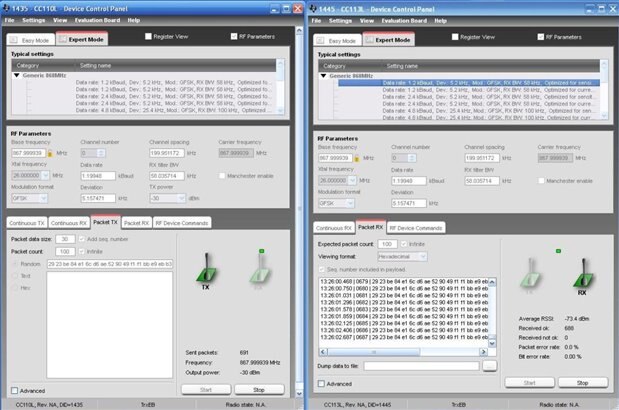Check Advanced option in CC110L window
The image size is (619, 410).
coord(15,391)
